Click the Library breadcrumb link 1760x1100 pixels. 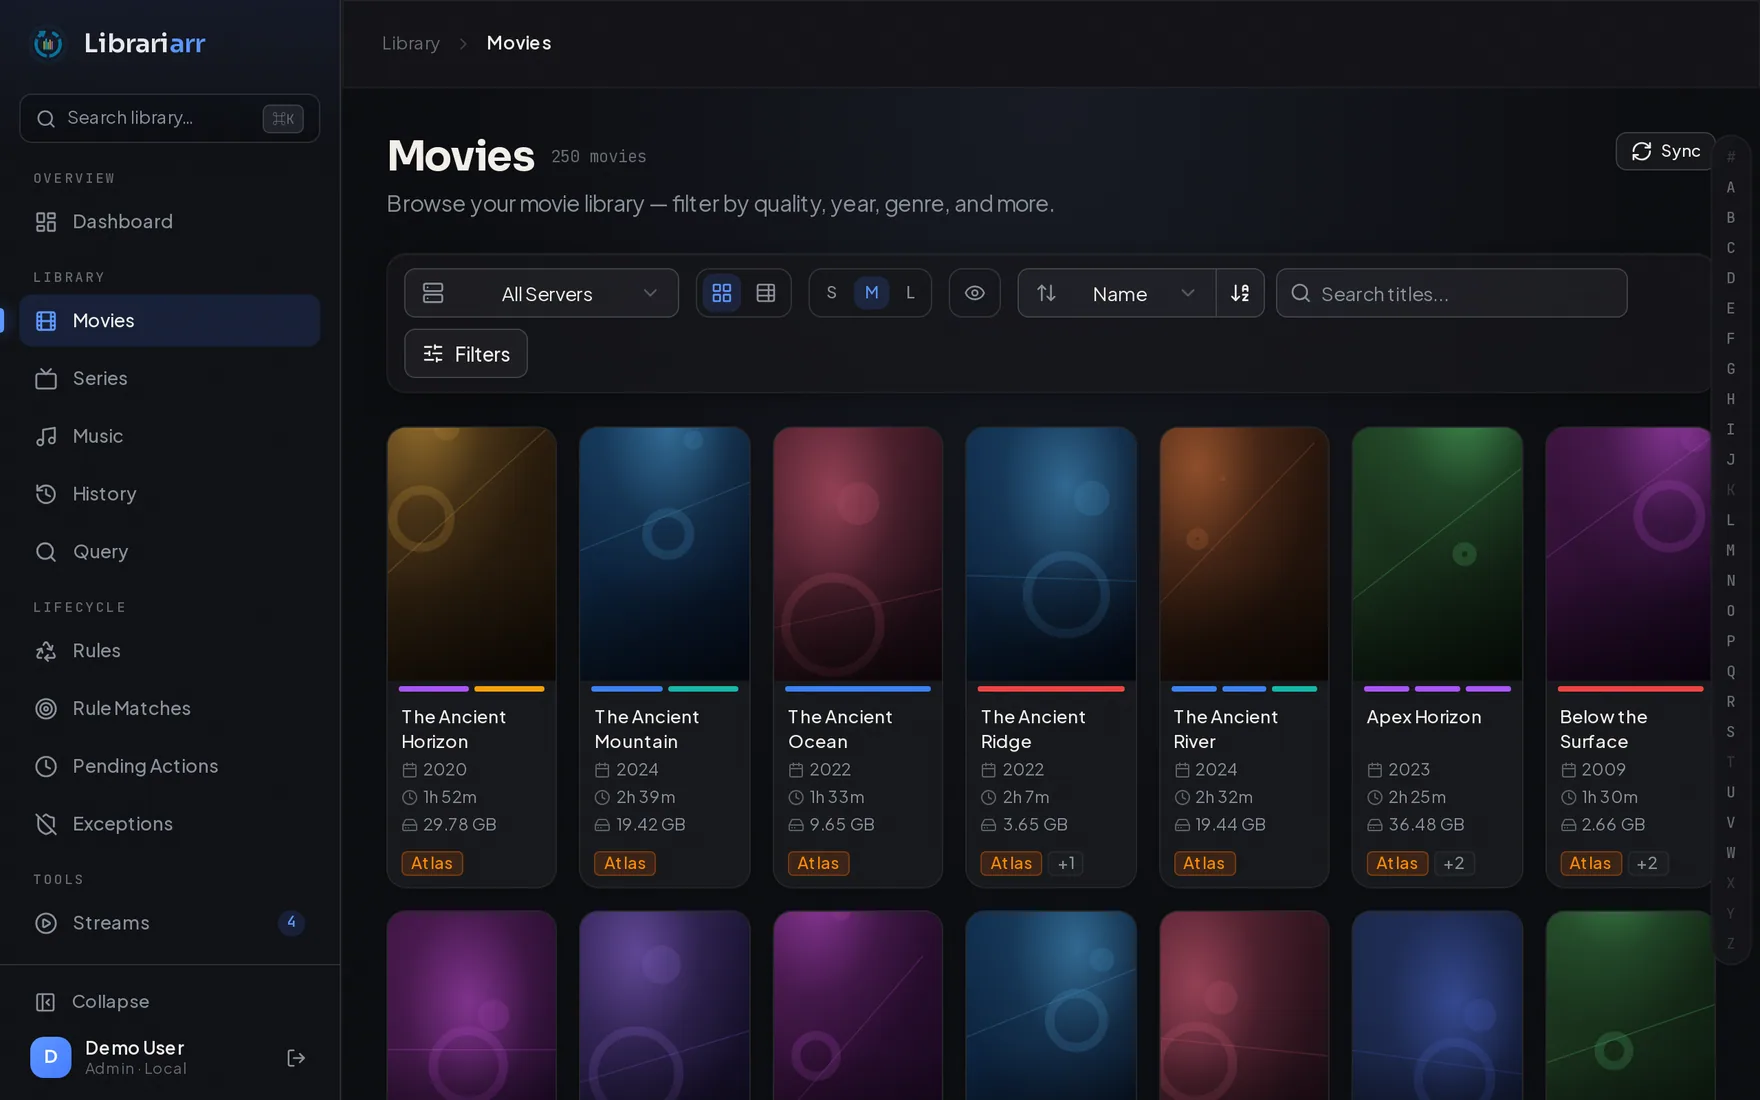pyautogui.click(x=411, y=43)
